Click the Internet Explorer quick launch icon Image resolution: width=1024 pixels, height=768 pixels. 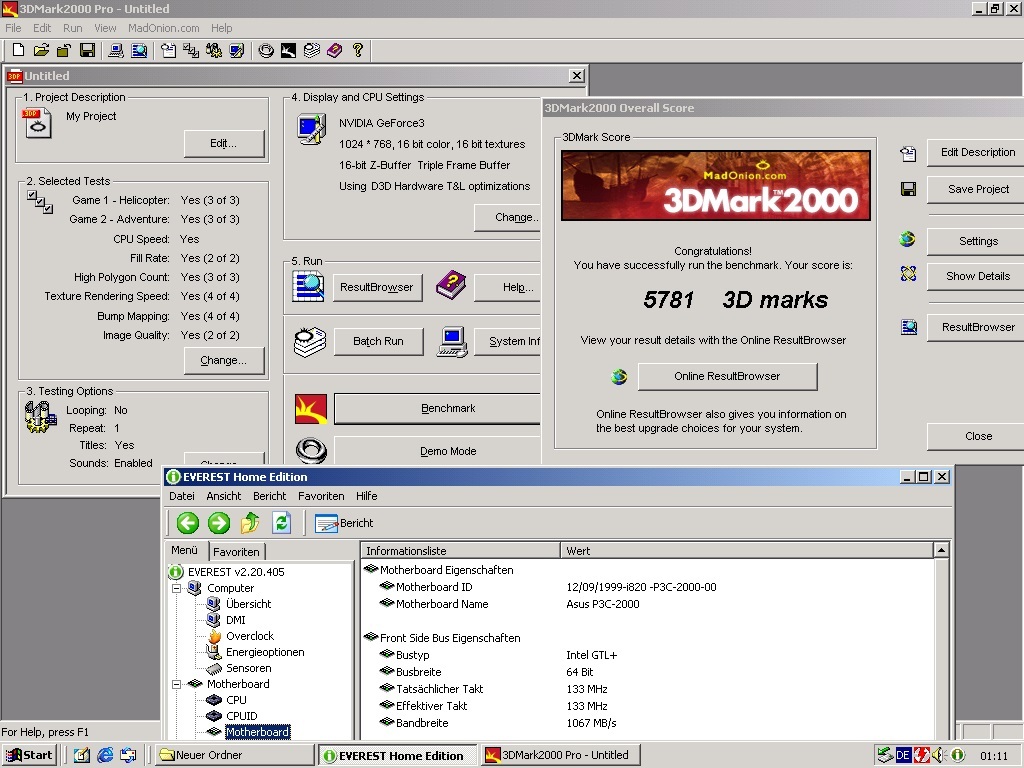(105, 756)
